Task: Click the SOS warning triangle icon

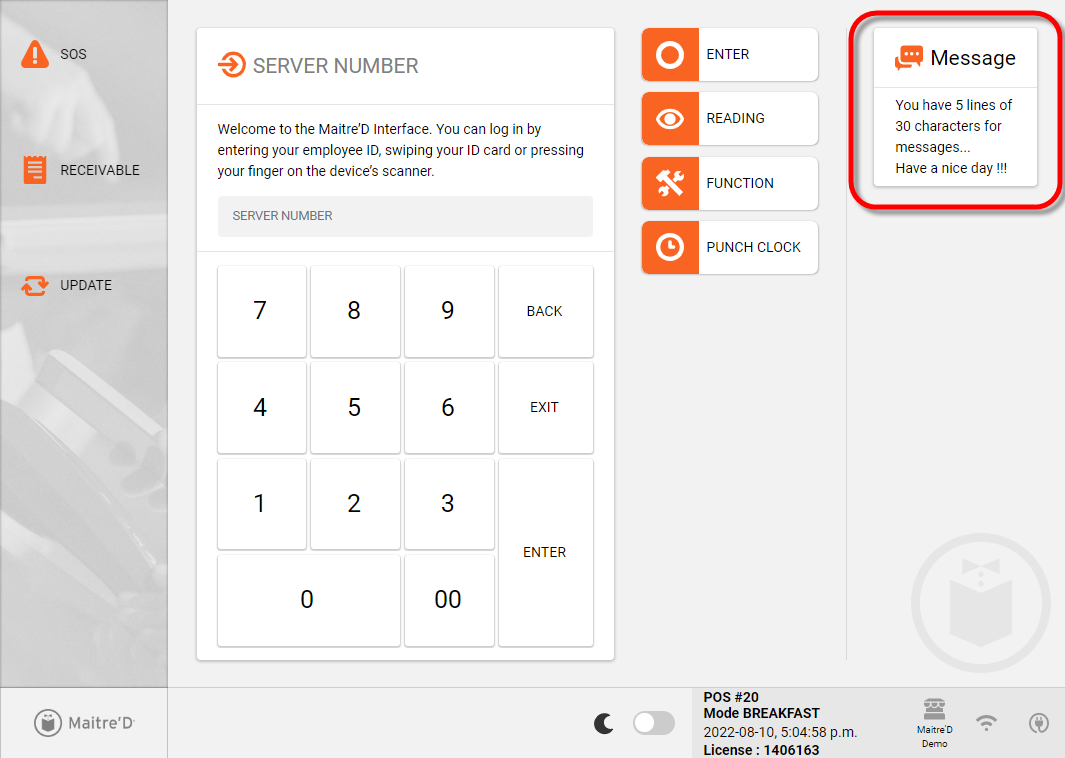Action: point(35,54)
